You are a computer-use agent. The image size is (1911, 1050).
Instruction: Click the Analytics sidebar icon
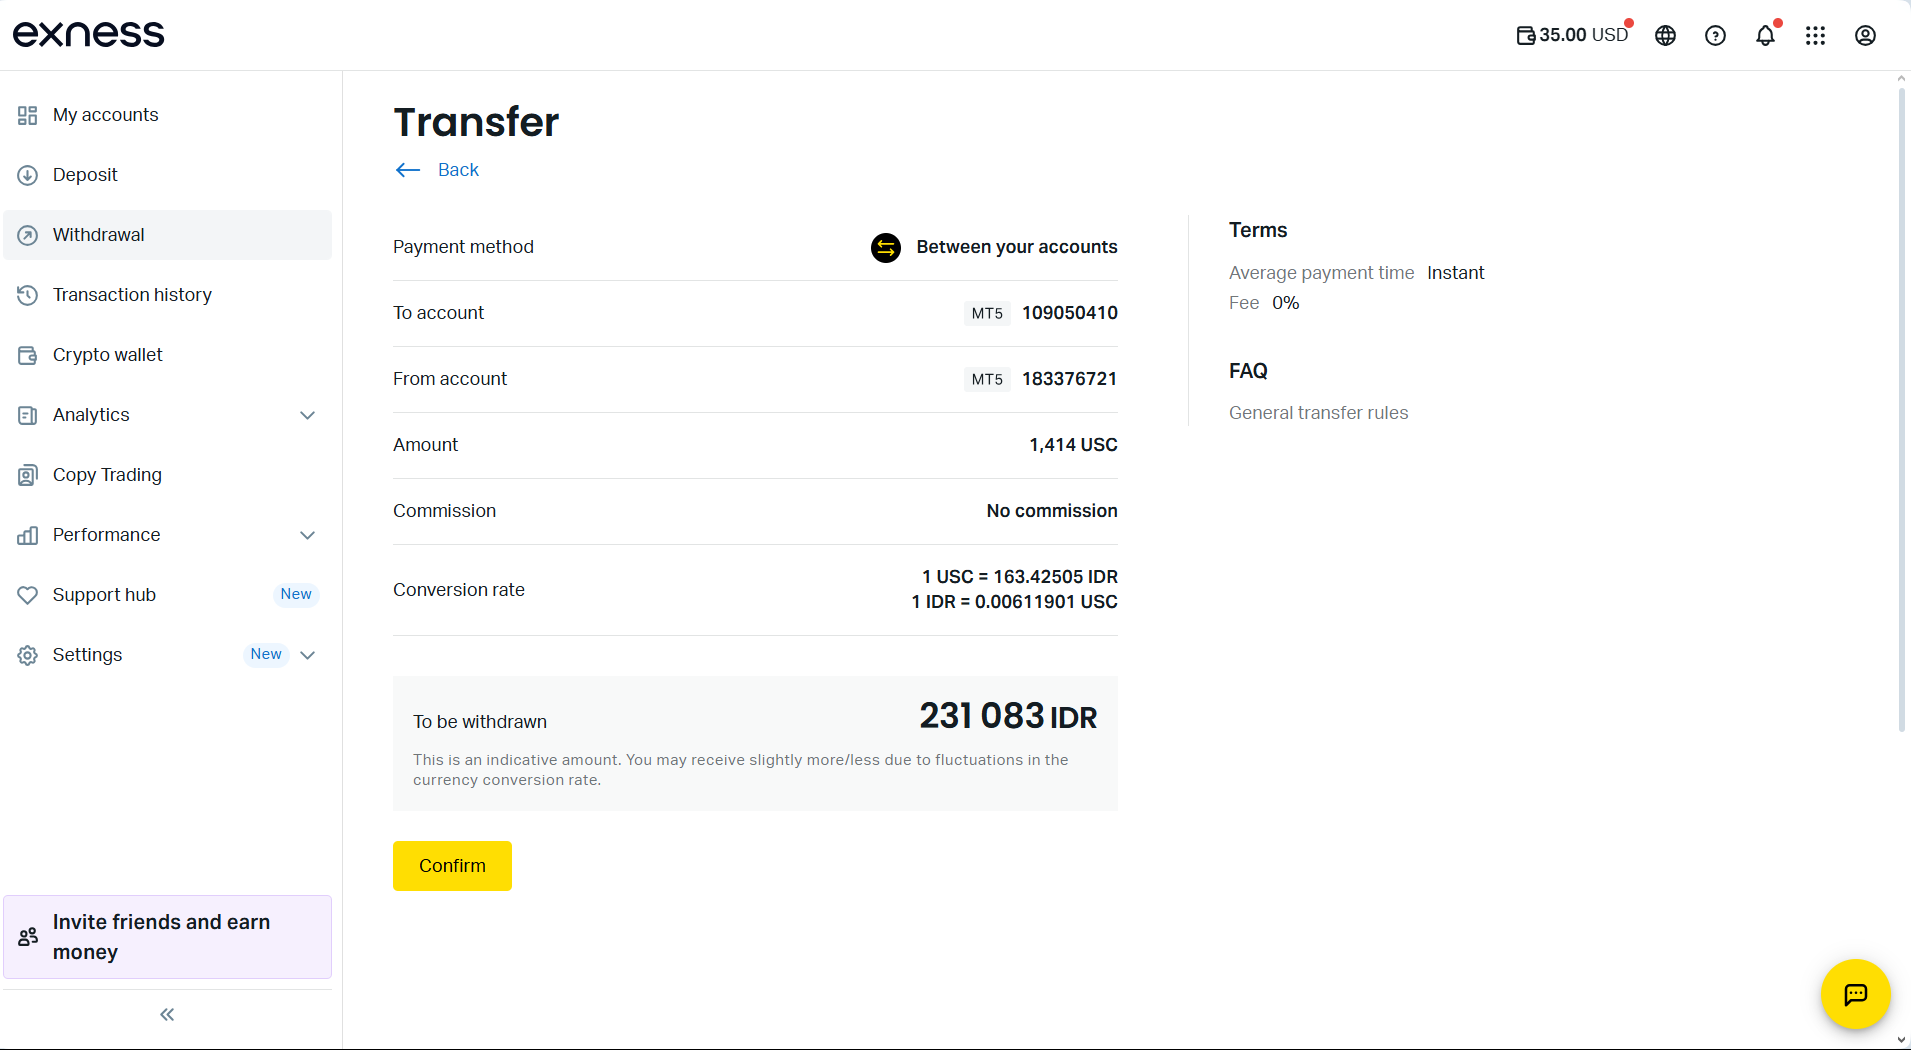27,415
